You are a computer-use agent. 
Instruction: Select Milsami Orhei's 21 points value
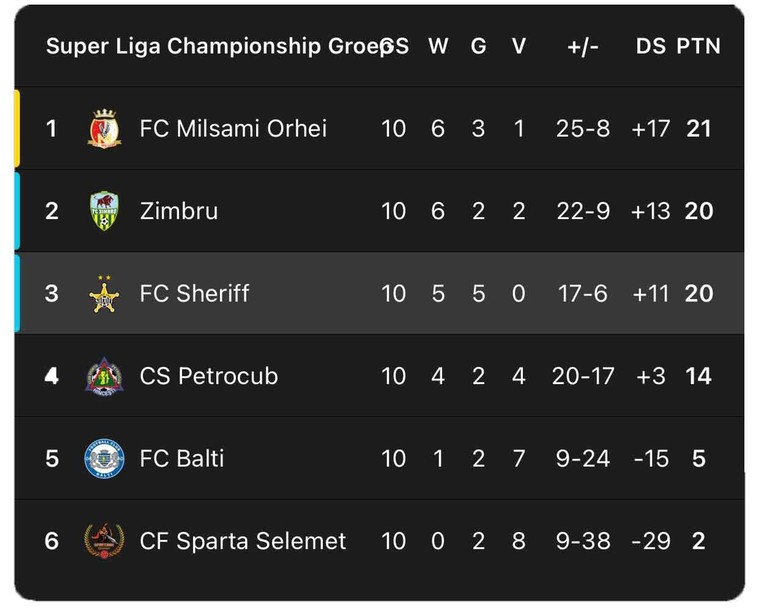pos(699,129)
